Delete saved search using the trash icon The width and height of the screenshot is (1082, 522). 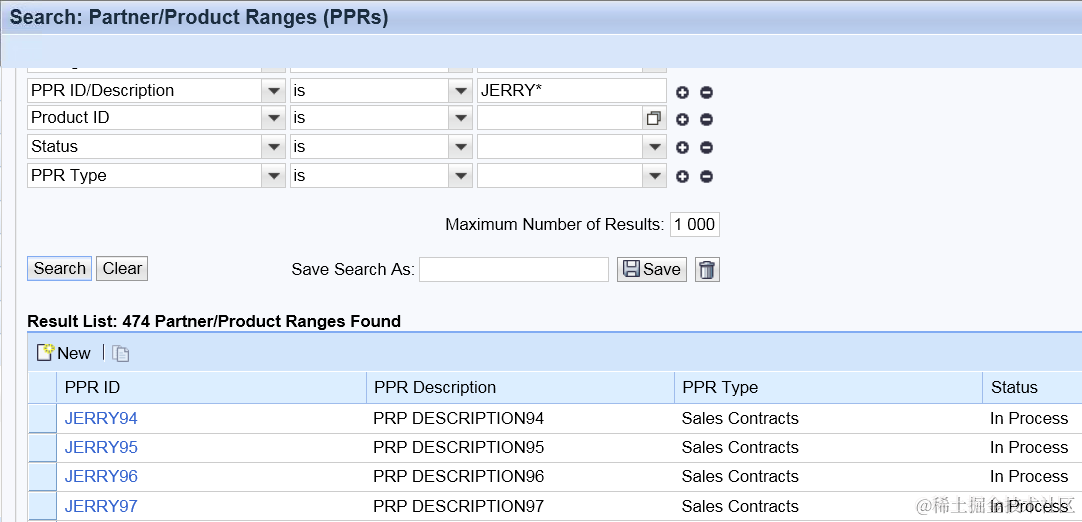(x=707, y=269)
